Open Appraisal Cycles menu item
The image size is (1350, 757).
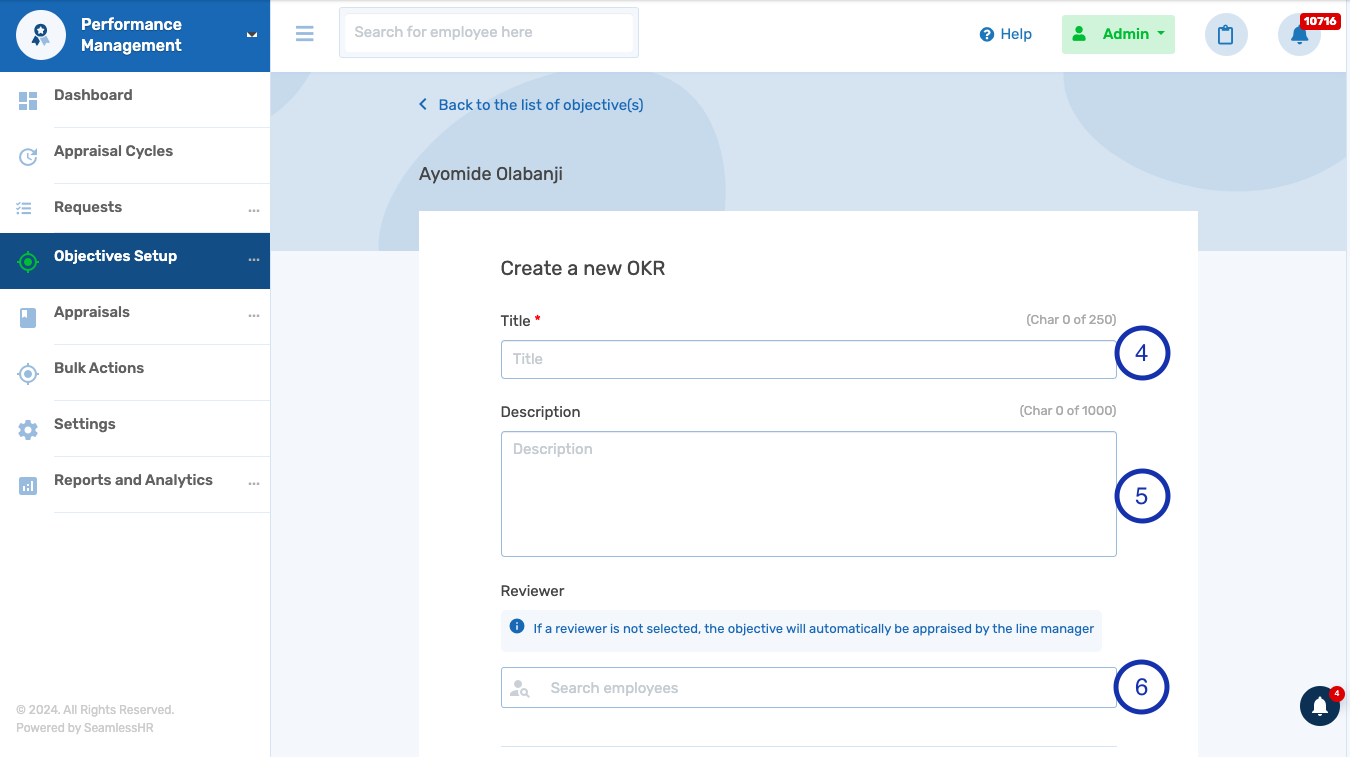pyautogui.click(x=113, y=151)
